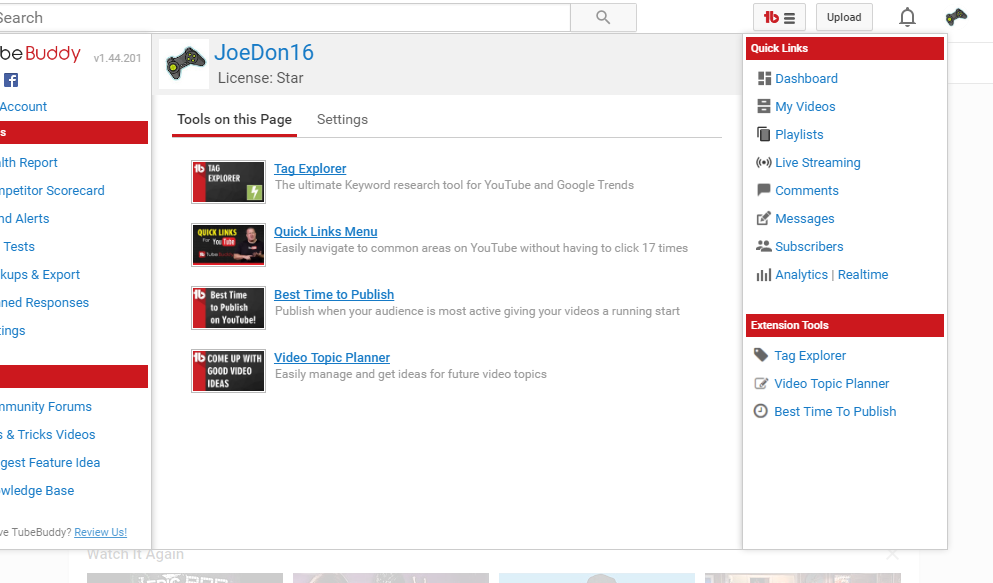Click the TubeBuddy logo in sidebar
Screen dimensions: 993x583
tap(41, 54)
